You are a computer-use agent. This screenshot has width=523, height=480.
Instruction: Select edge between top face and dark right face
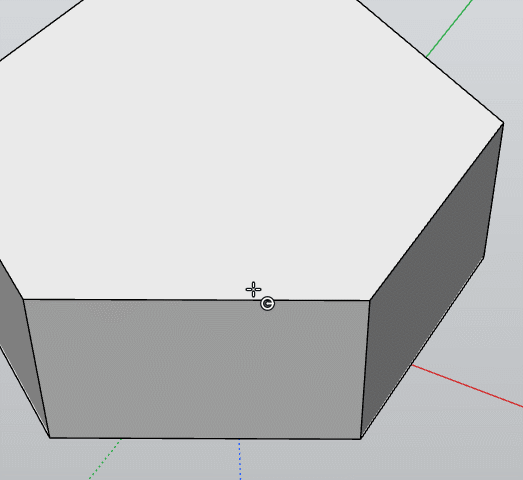(437, 212)
